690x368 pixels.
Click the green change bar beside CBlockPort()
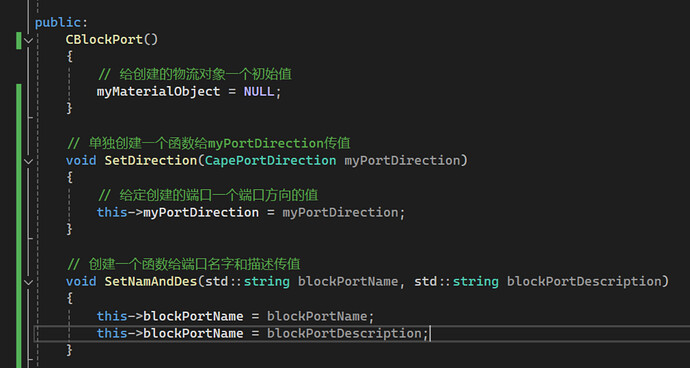(18, 40)
